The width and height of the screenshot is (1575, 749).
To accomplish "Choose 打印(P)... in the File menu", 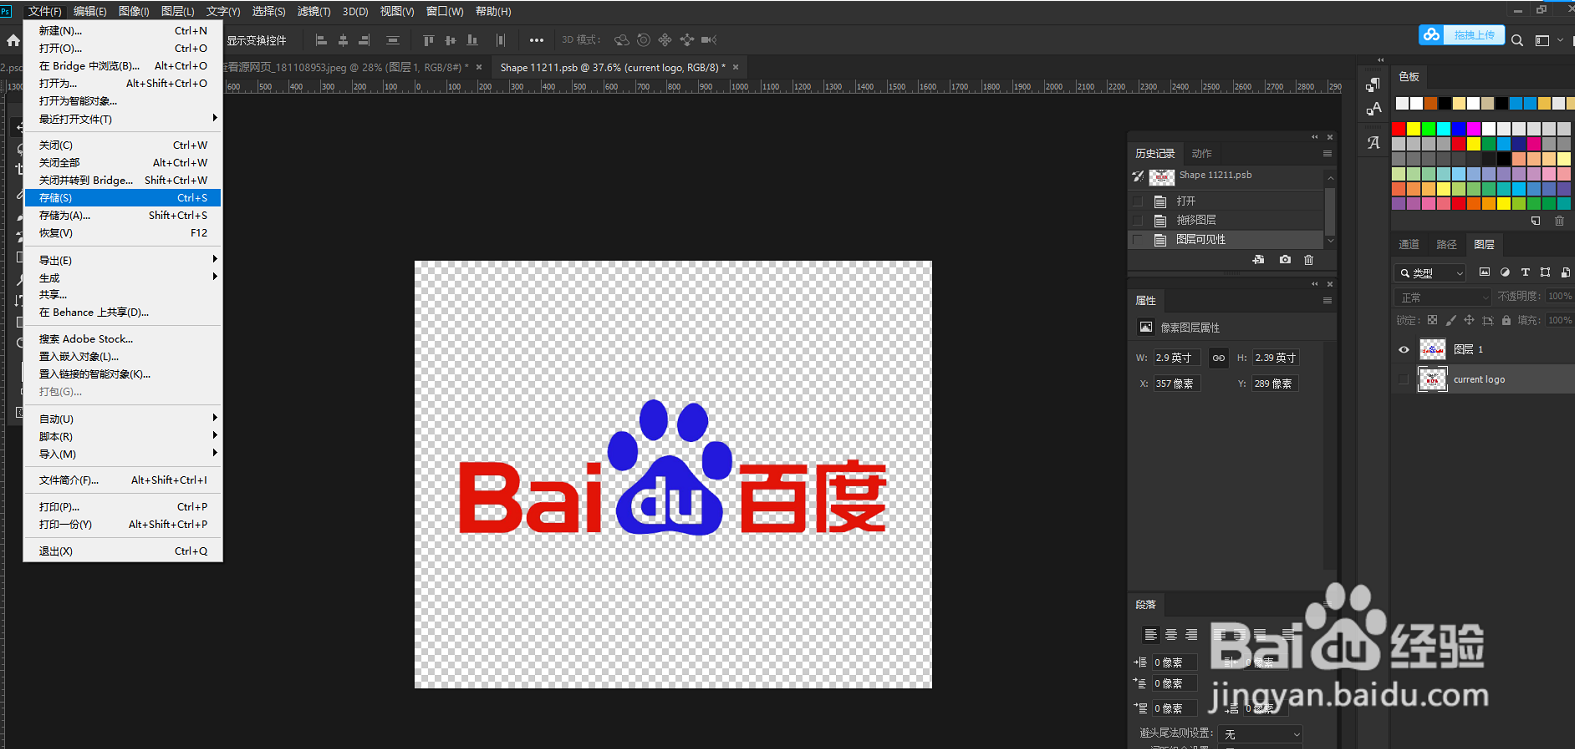I will 122,507.
